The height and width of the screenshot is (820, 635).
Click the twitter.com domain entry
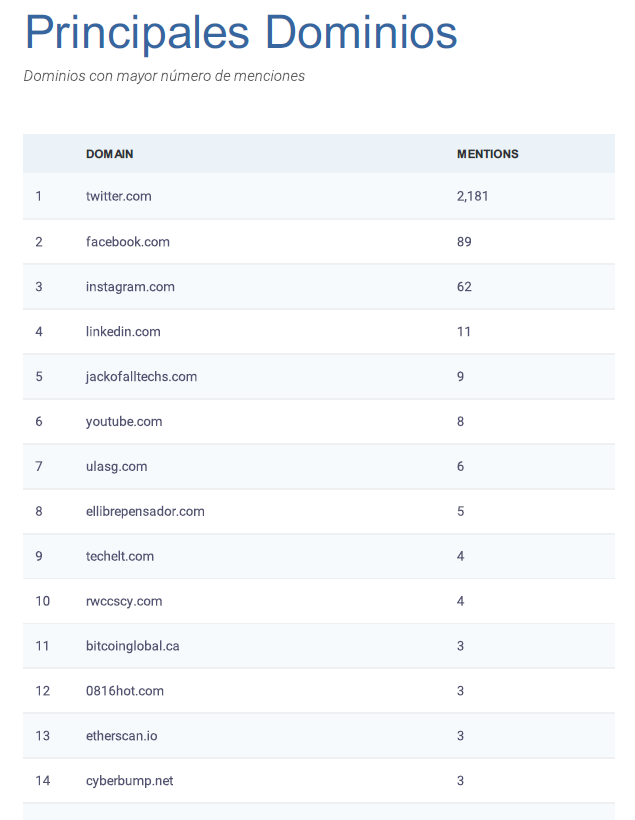tap(119, 196)
